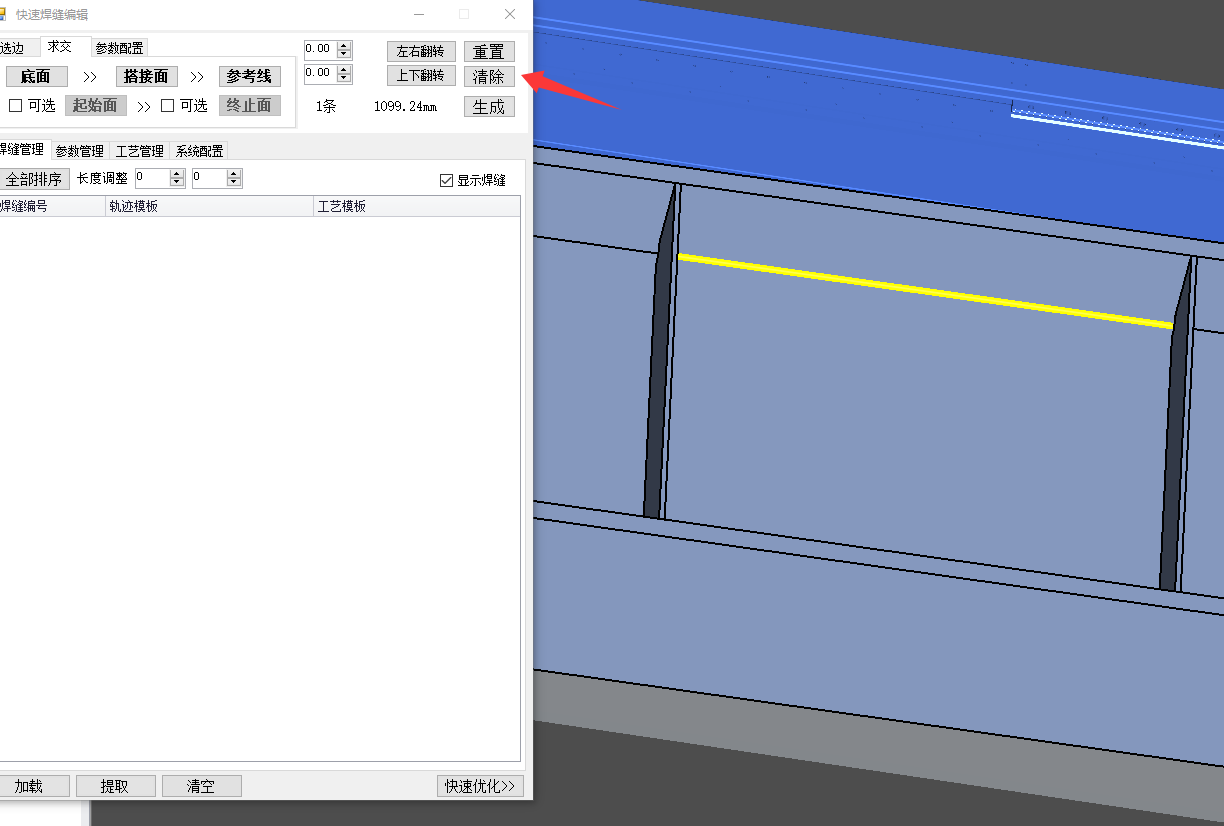Screen dimensions: 1224x826
Task: Click 生成 to generate the weld seam
Action: [489, 106]
